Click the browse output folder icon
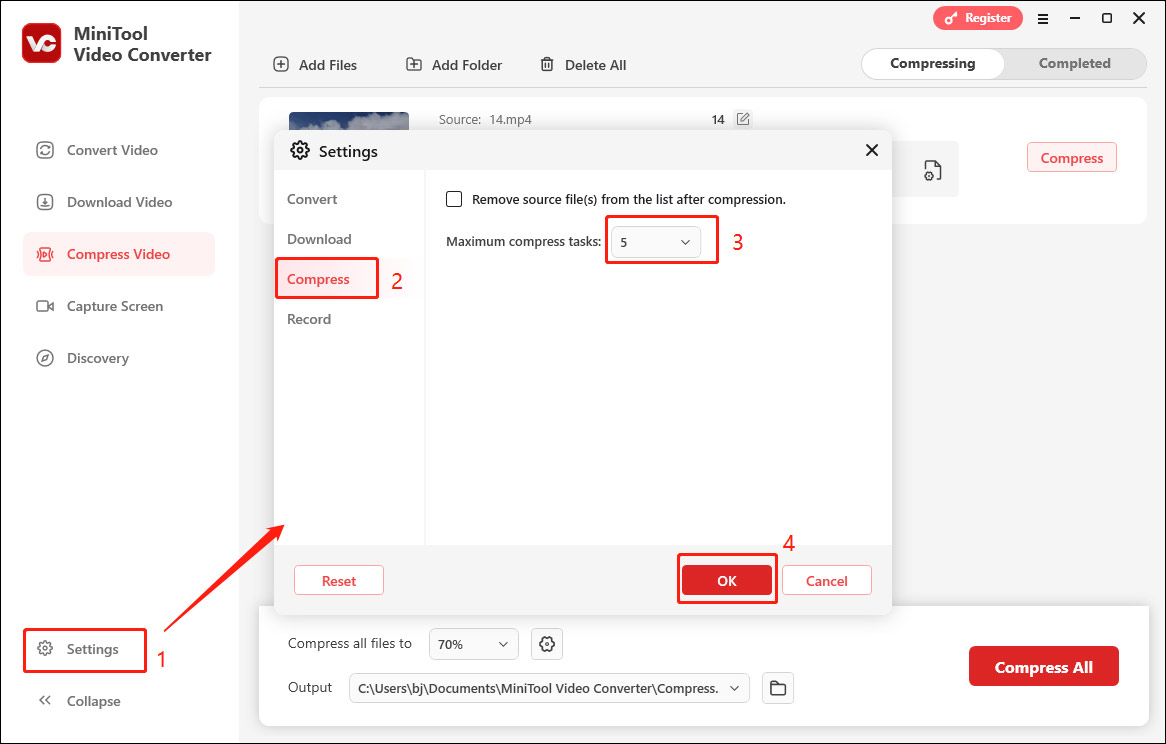The image size is (1166, 744). click(778, 688)
